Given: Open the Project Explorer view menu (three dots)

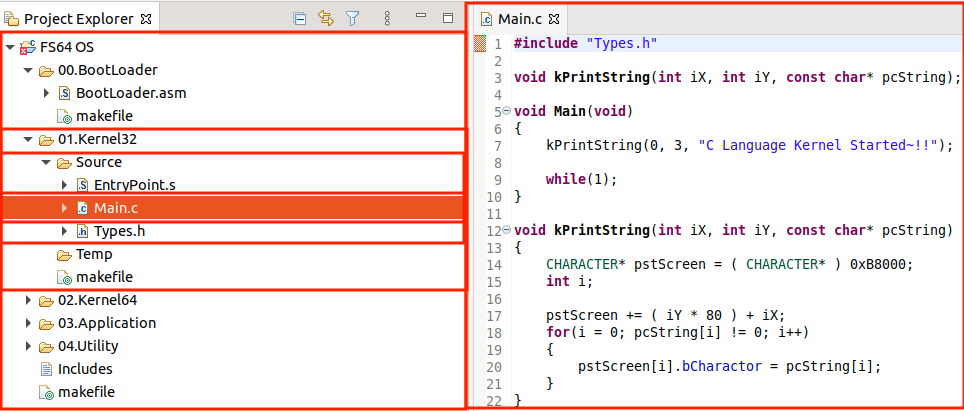Looking at the screenshot, I should pos(387,18).
